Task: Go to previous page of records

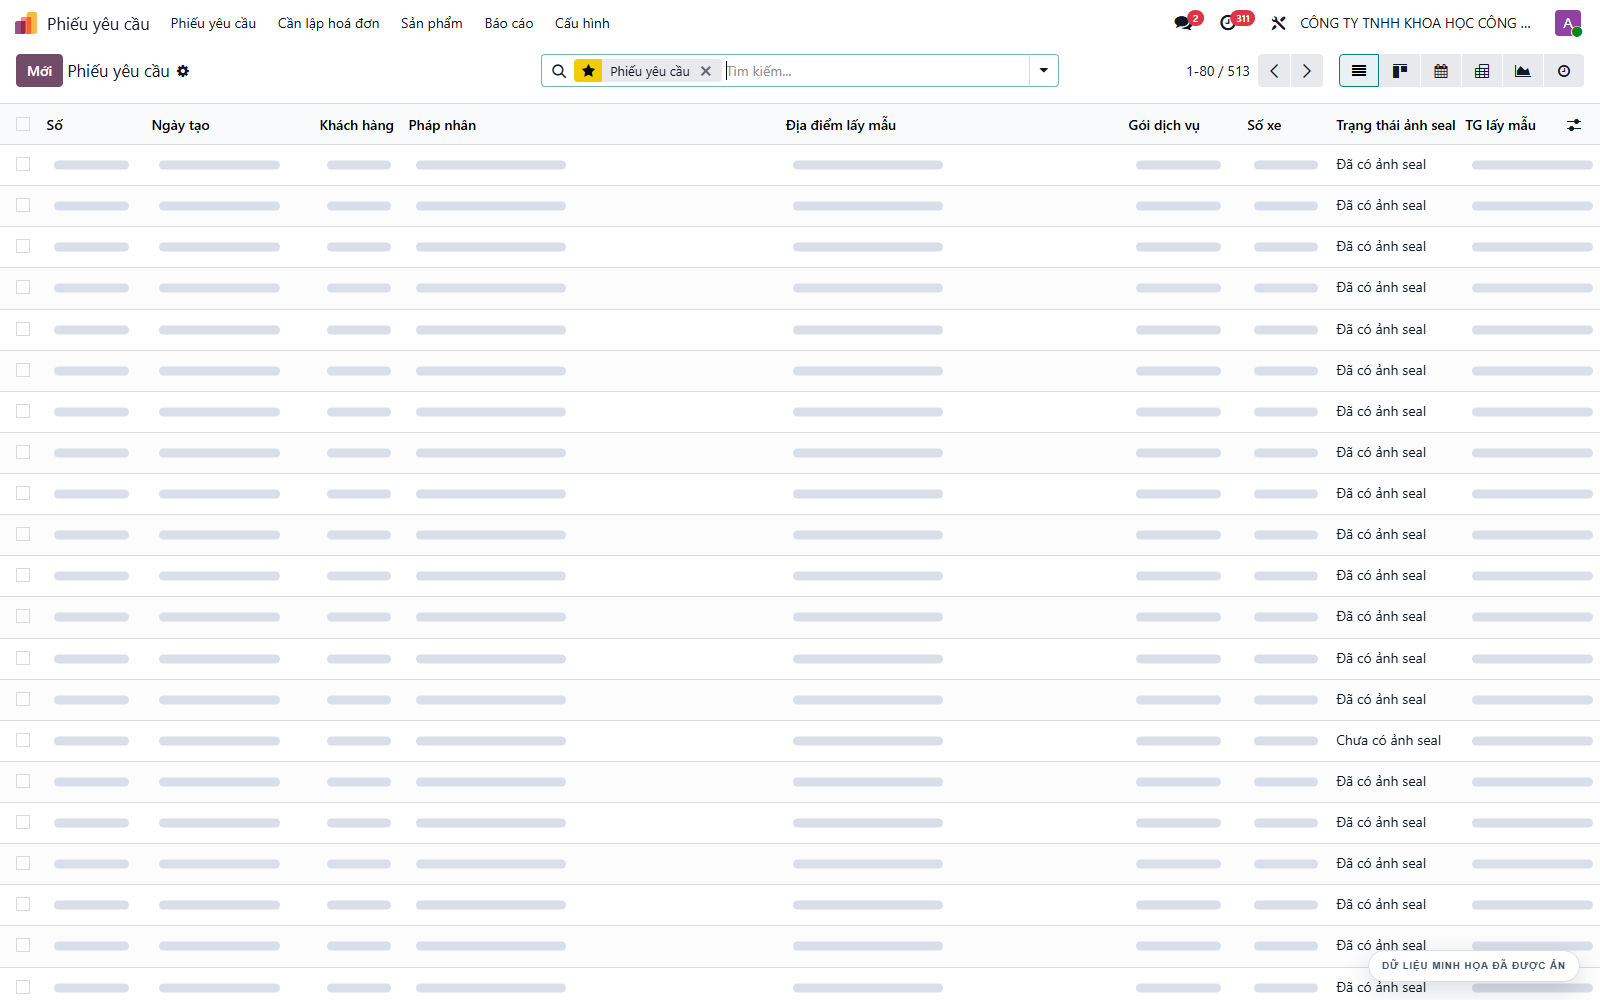Action: pyautogui.click(x=1274, y=71)
